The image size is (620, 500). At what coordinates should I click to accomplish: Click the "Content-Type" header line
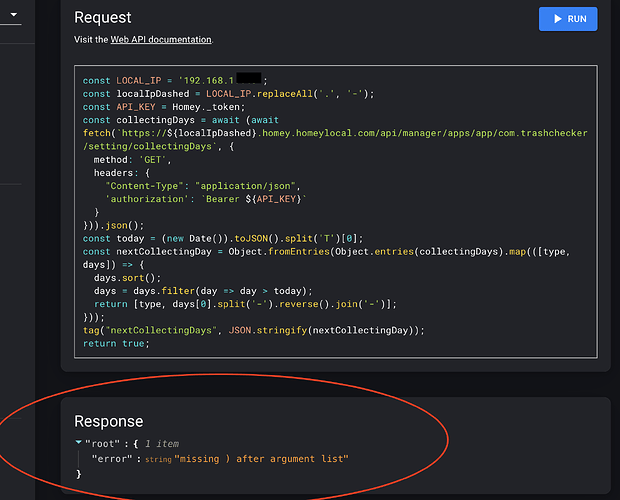point(202,186)
